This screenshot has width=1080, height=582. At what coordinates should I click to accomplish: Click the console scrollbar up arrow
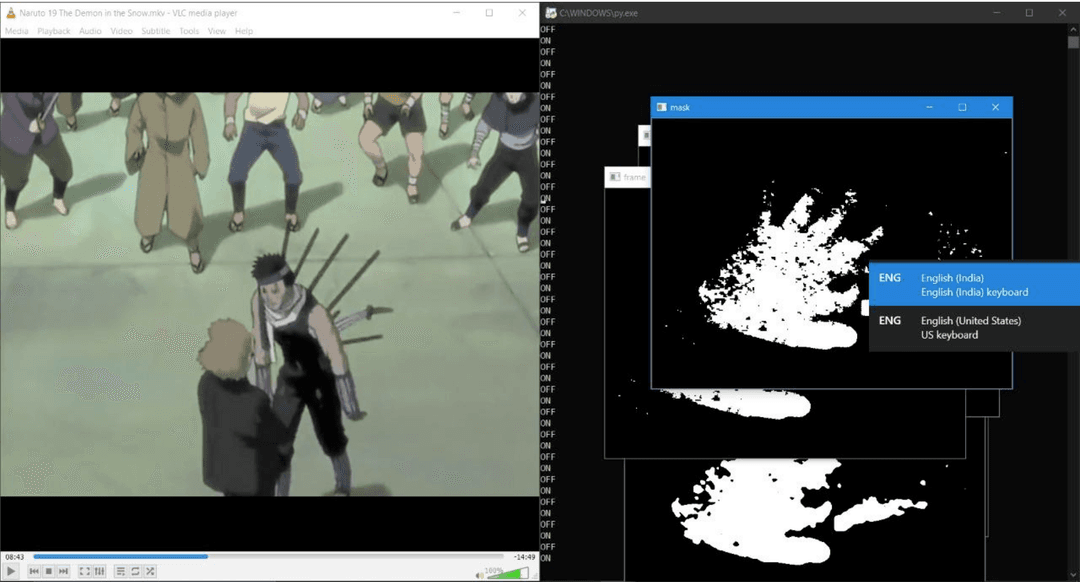[1073, 30]
